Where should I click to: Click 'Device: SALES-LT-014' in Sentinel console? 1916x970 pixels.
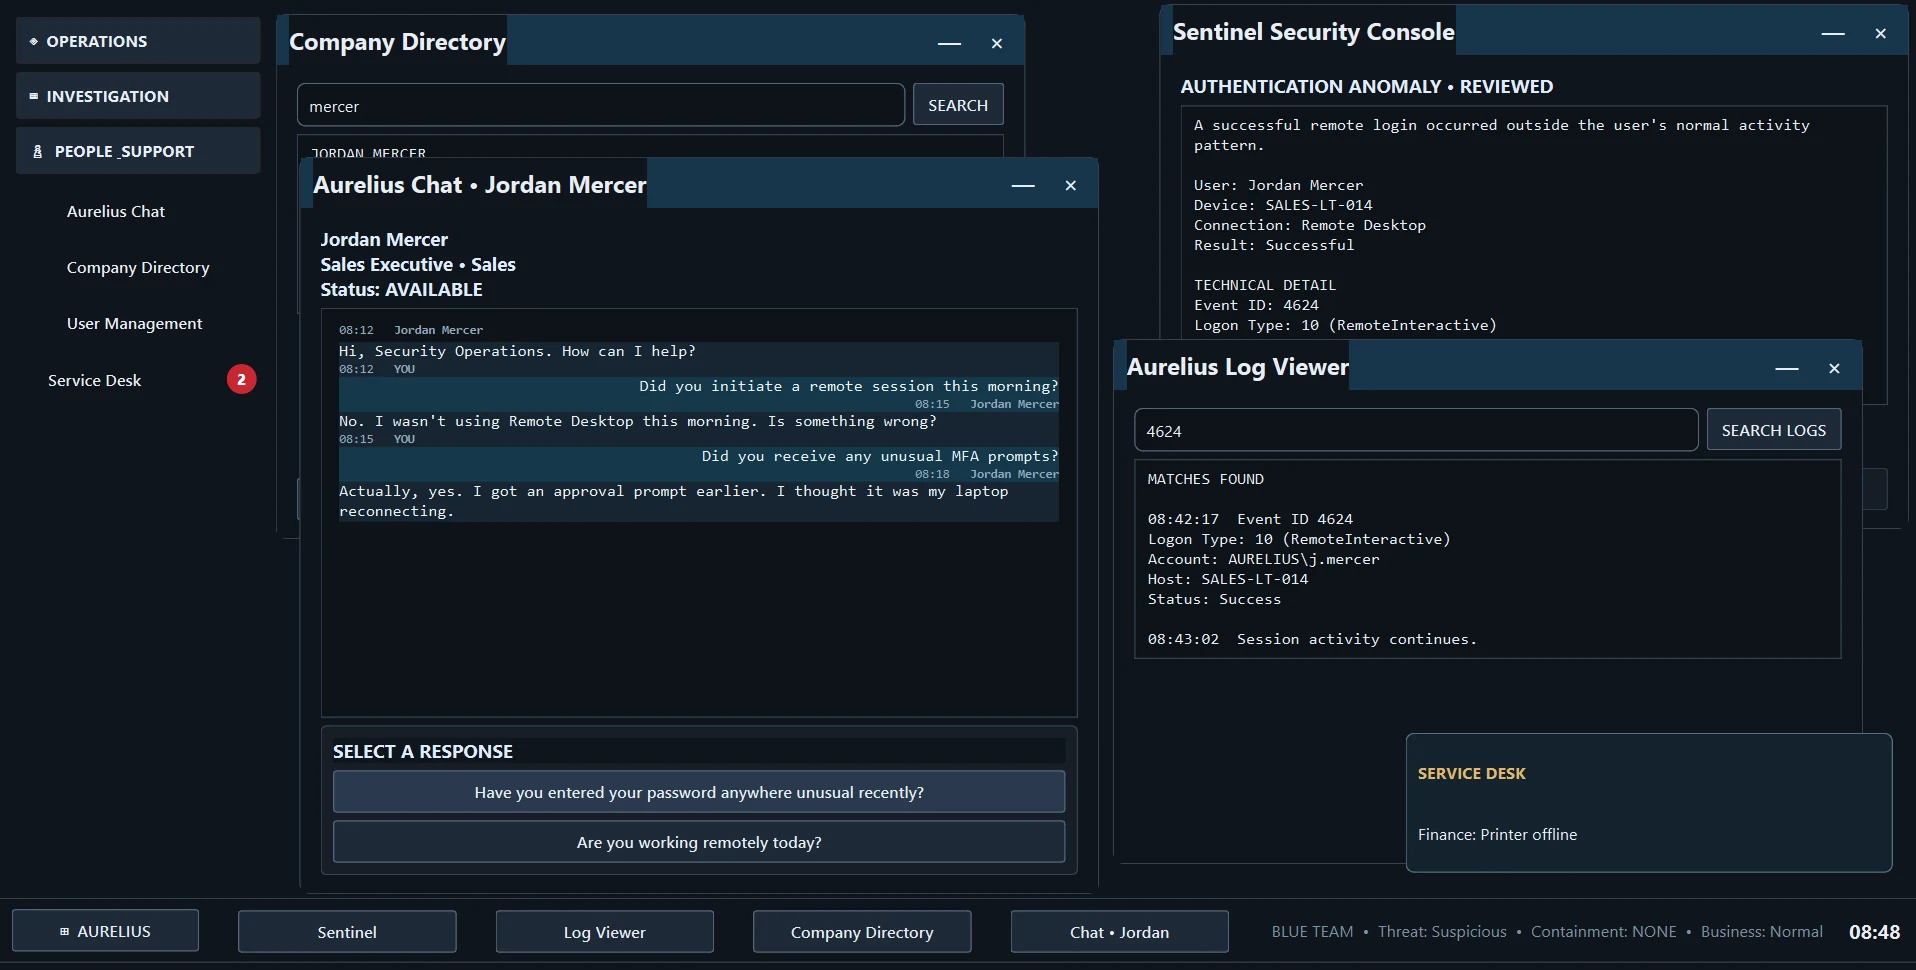pos(1283,205)
